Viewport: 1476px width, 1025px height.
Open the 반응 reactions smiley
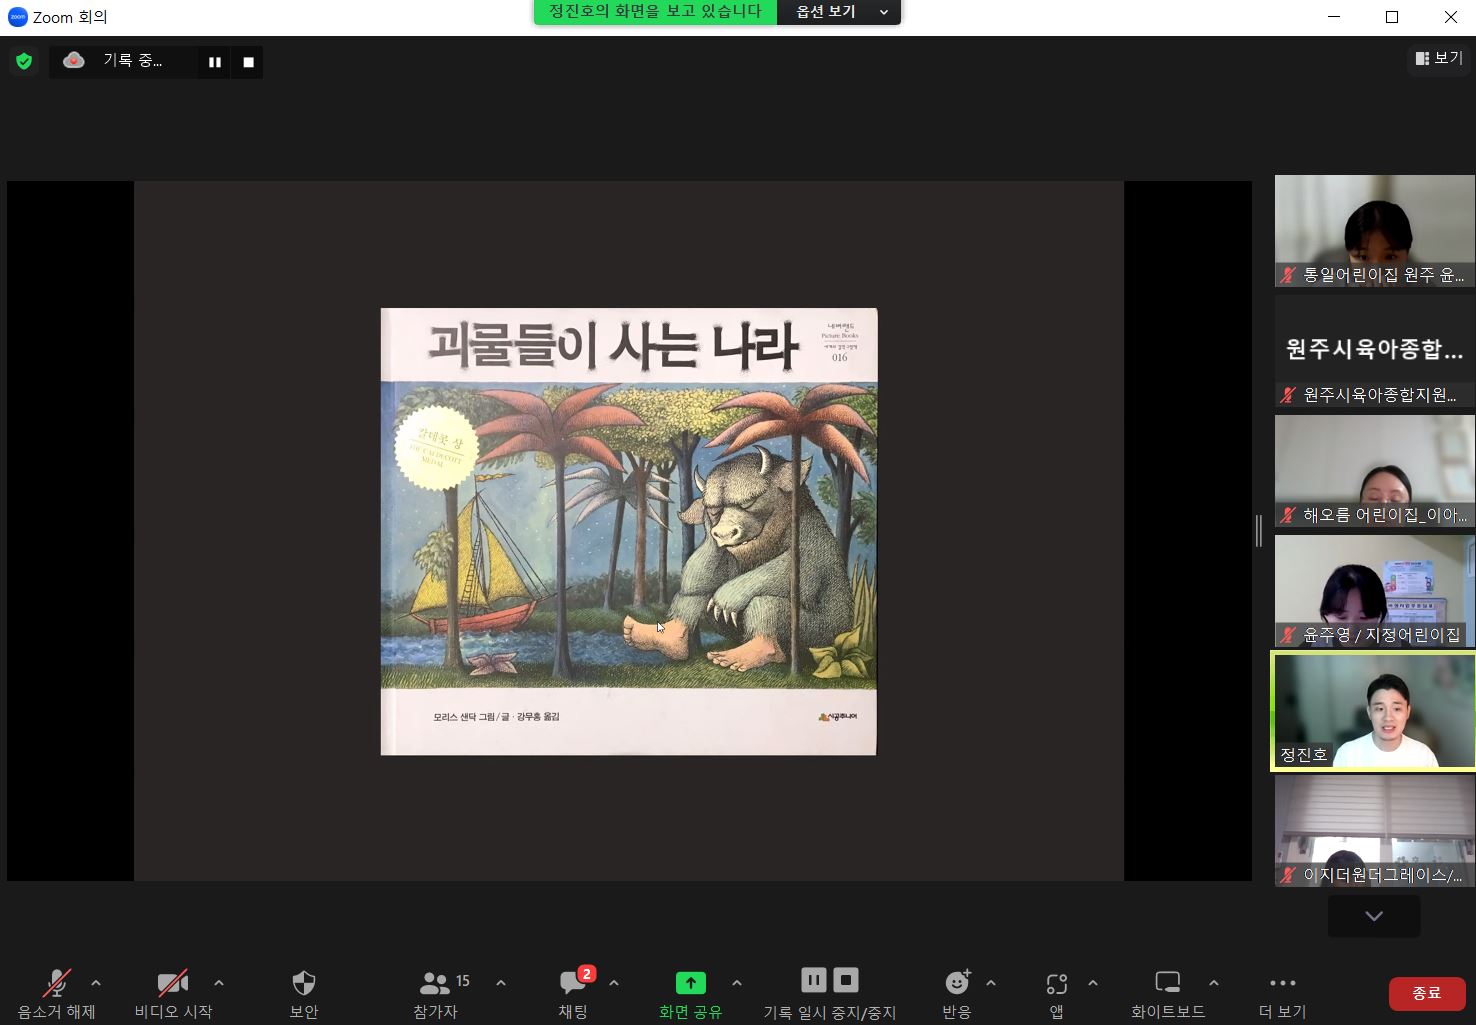pyautogui.click(x=957, y=994)
